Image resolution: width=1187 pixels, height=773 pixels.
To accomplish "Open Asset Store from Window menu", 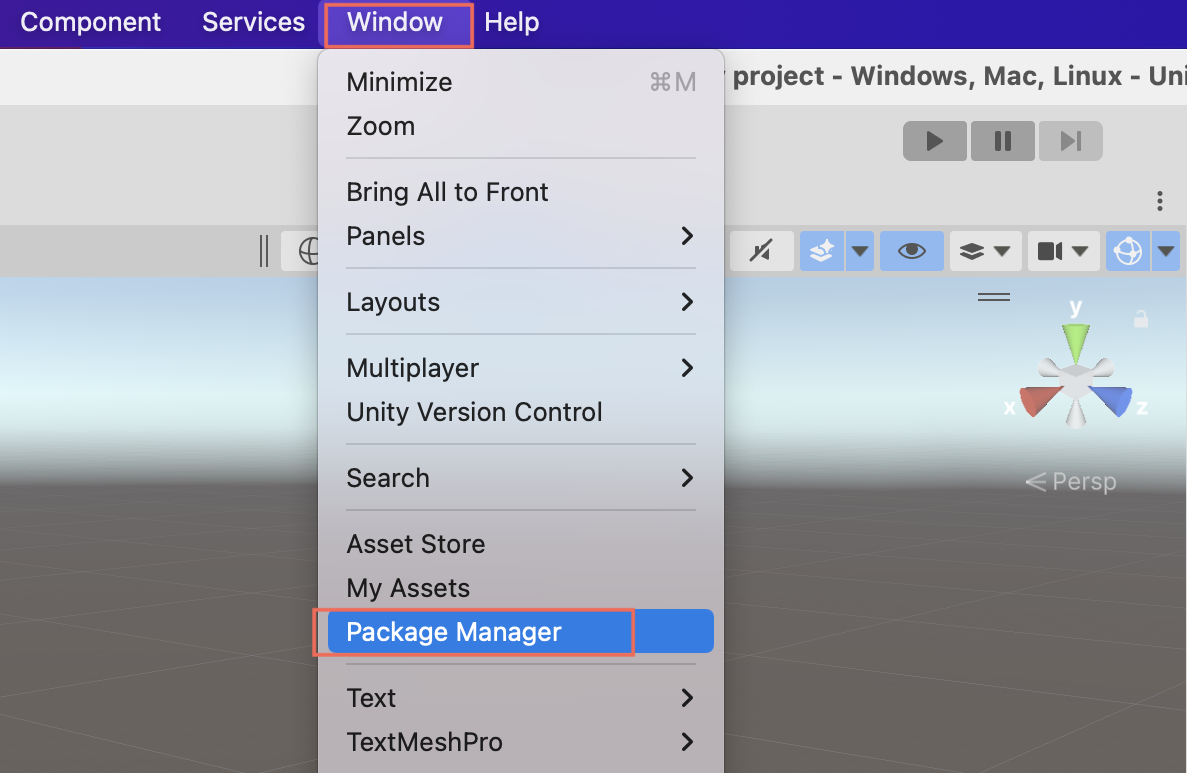I will (x=416, y=544).
